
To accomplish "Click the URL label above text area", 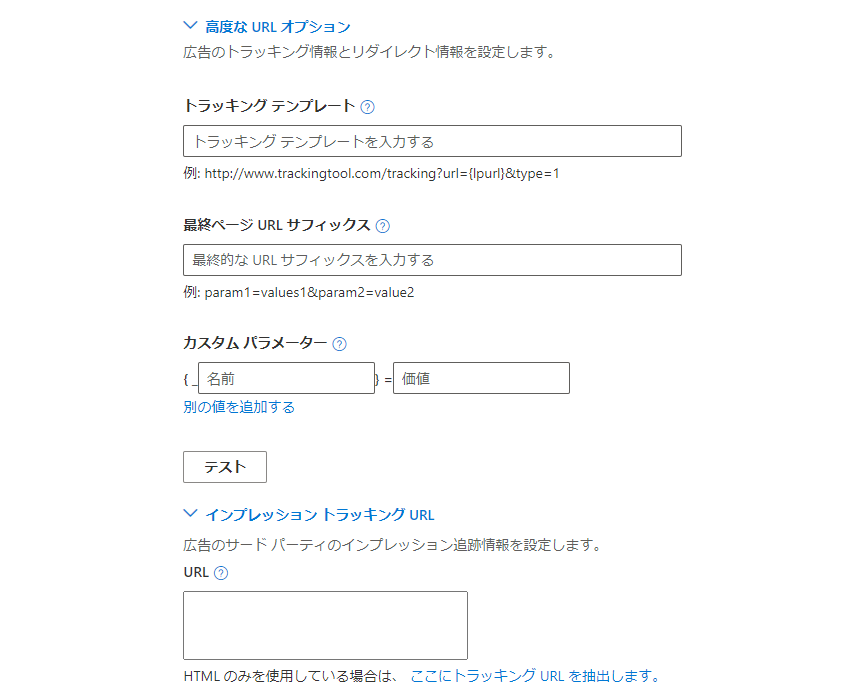I will pos(196,573).
